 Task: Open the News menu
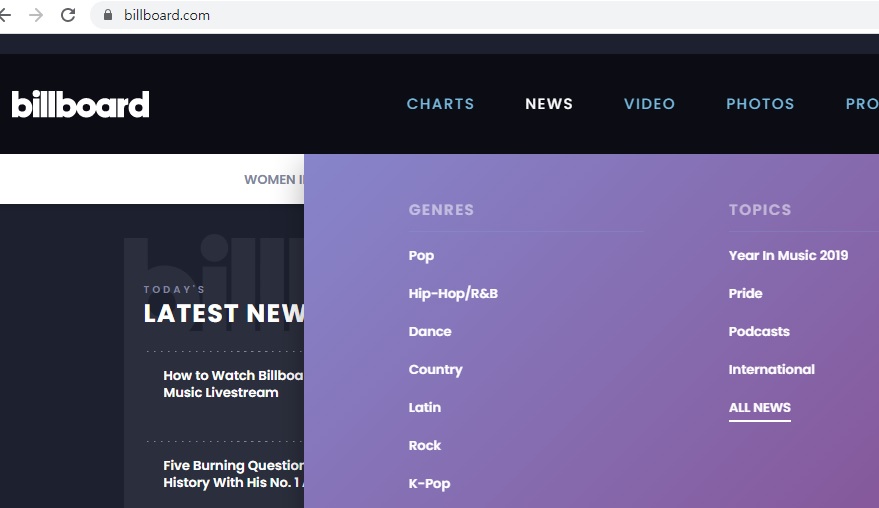pos(549,104)
